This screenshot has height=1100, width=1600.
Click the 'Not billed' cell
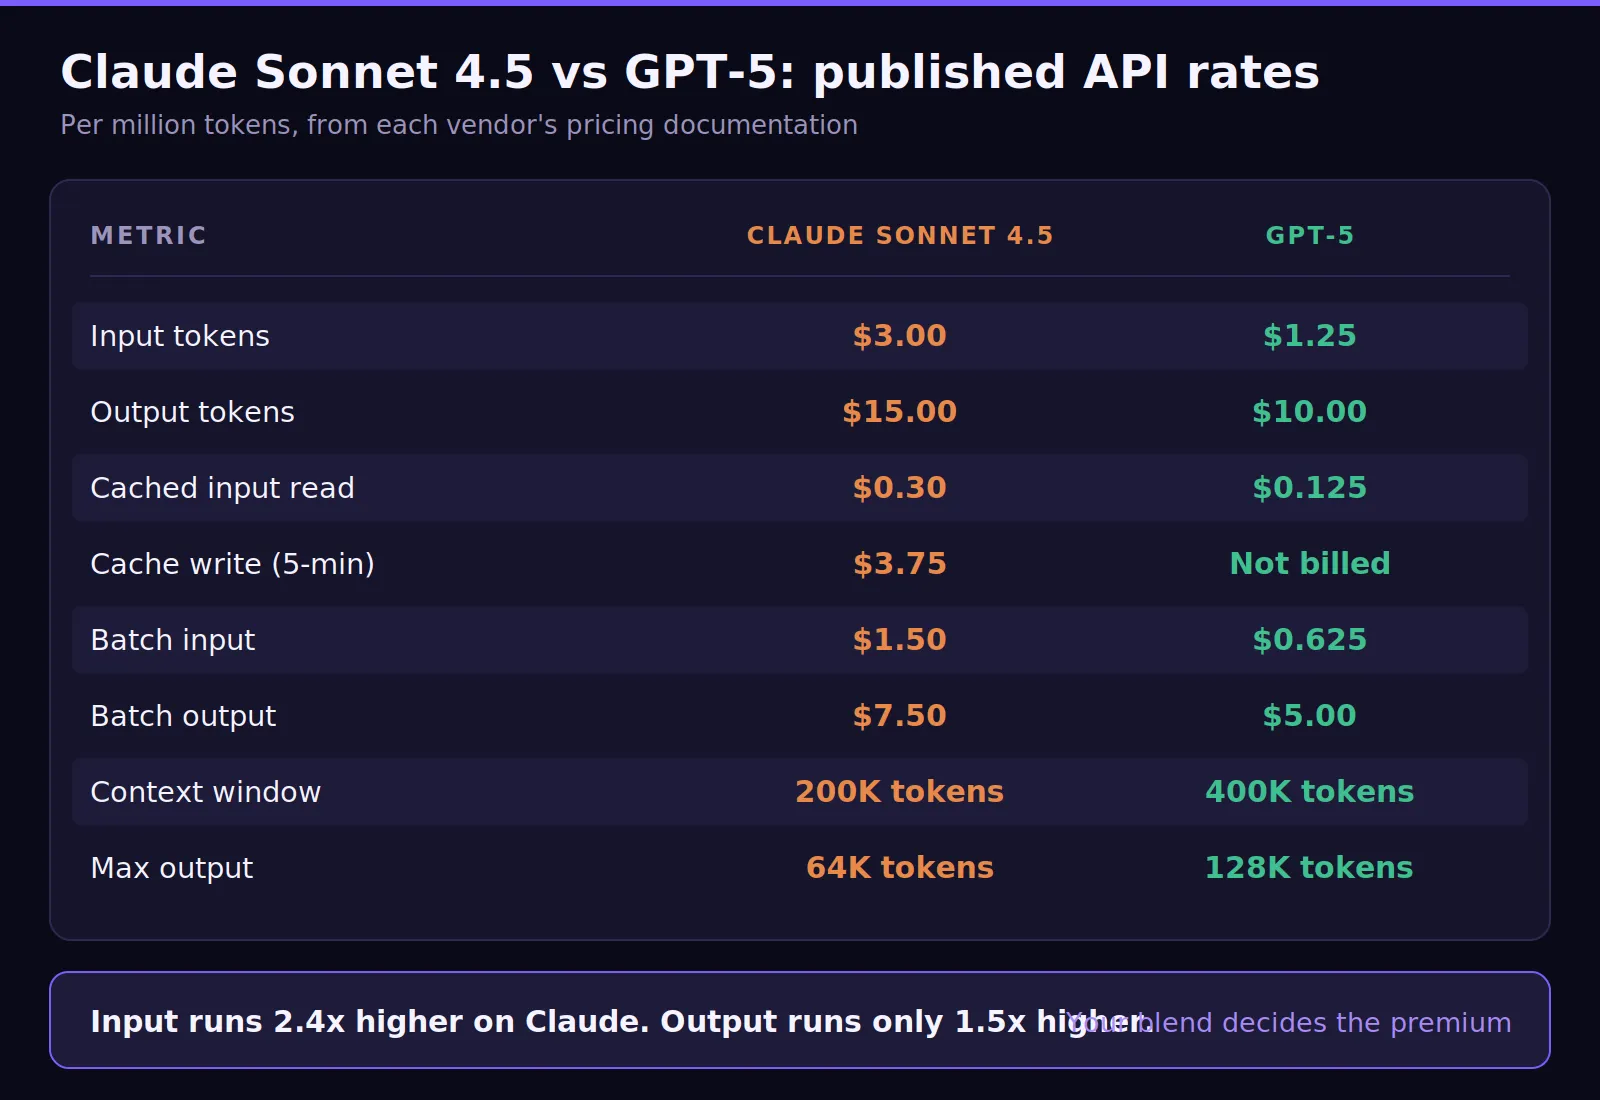click(1310, 564)
